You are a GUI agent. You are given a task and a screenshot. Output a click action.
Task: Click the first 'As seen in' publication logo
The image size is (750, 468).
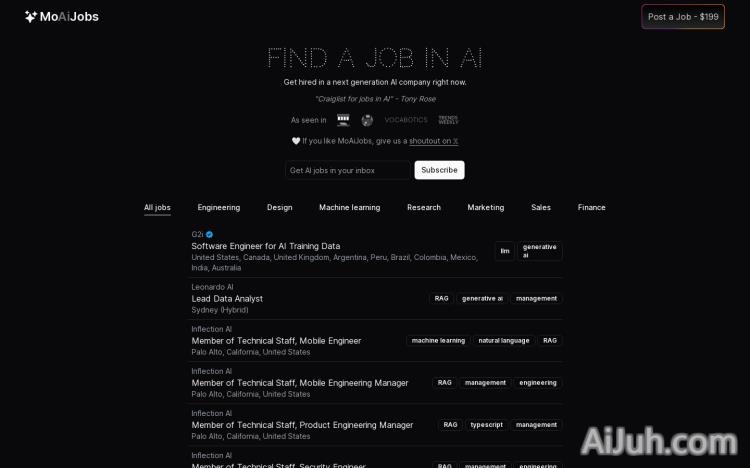[x=343, y=120]
